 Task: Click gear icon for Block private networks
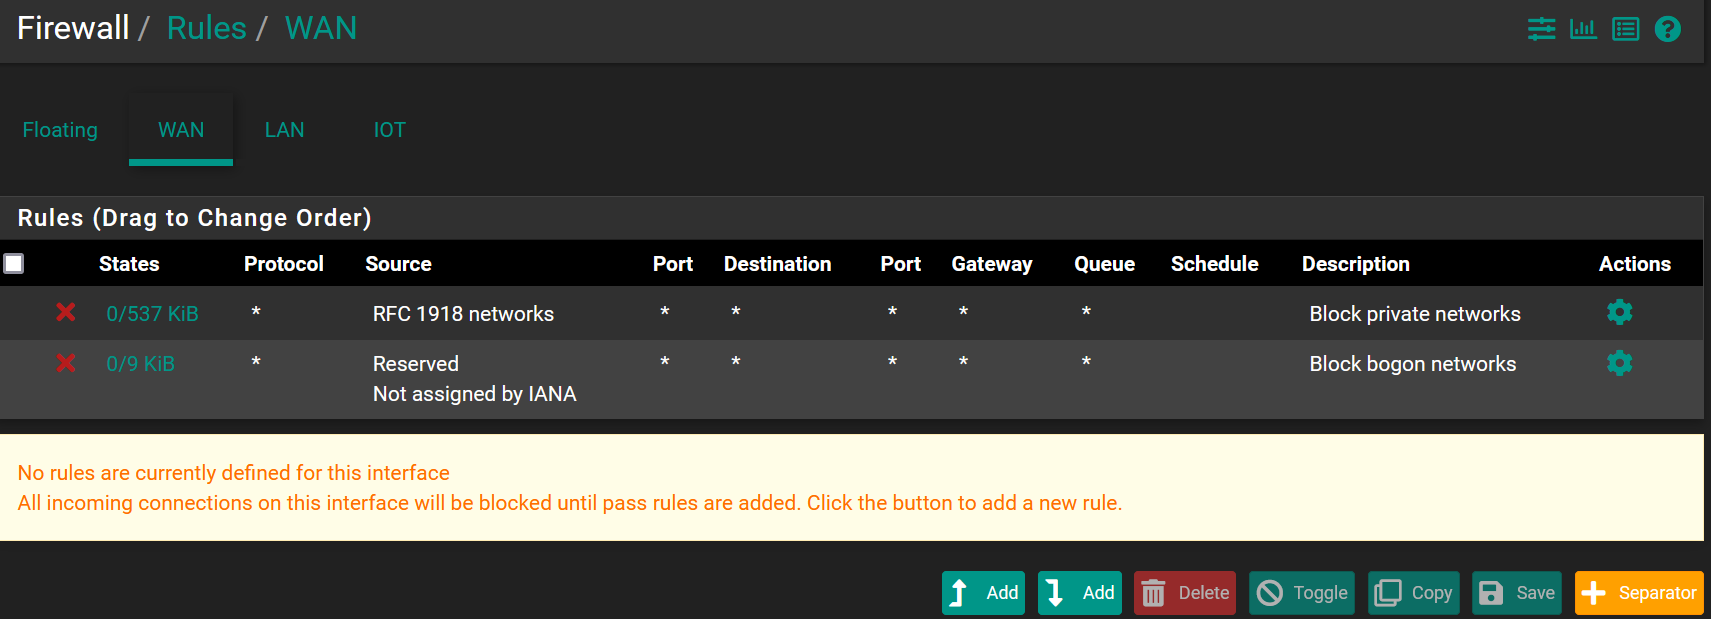pyautogui.click(x=1619, y=313)
